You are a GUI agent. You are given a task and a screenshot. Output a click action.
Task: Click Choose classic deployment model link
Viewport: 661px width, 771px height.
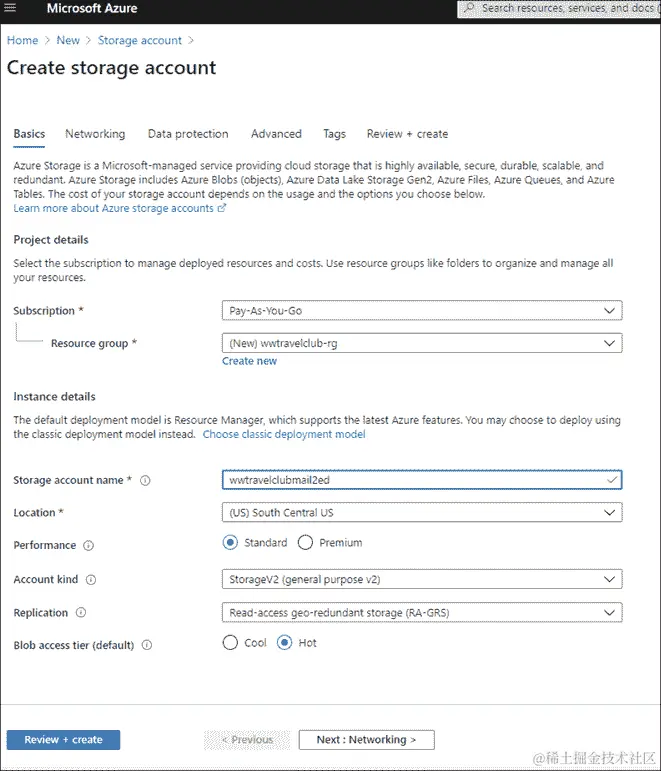coord(284,434)
